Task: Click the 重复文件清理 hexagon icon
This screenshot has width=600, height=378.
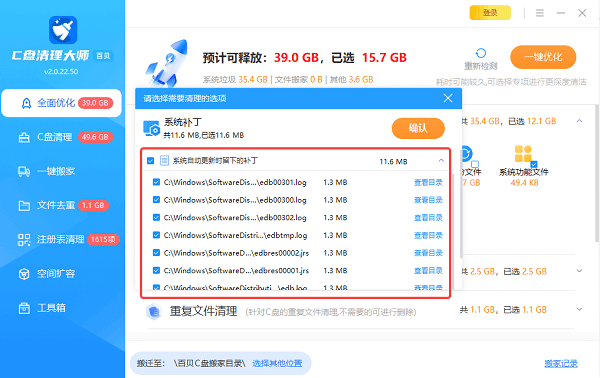Action: coord(154,311)
